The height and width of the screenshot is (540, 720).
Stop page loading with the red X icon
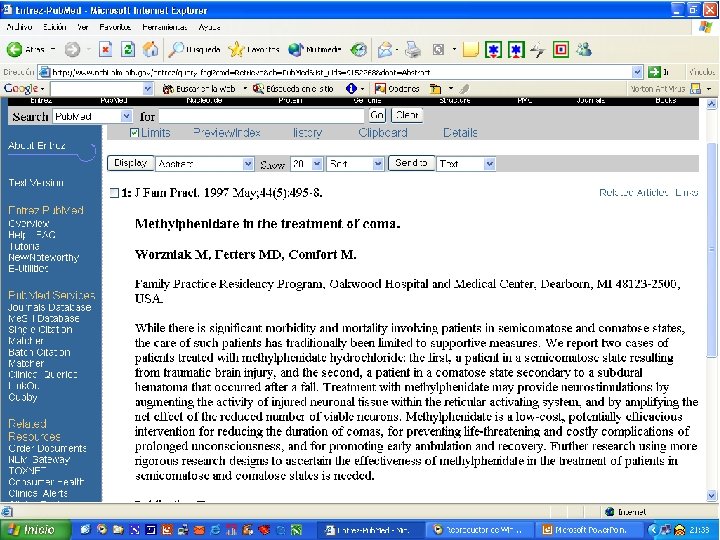click(106, 50)
